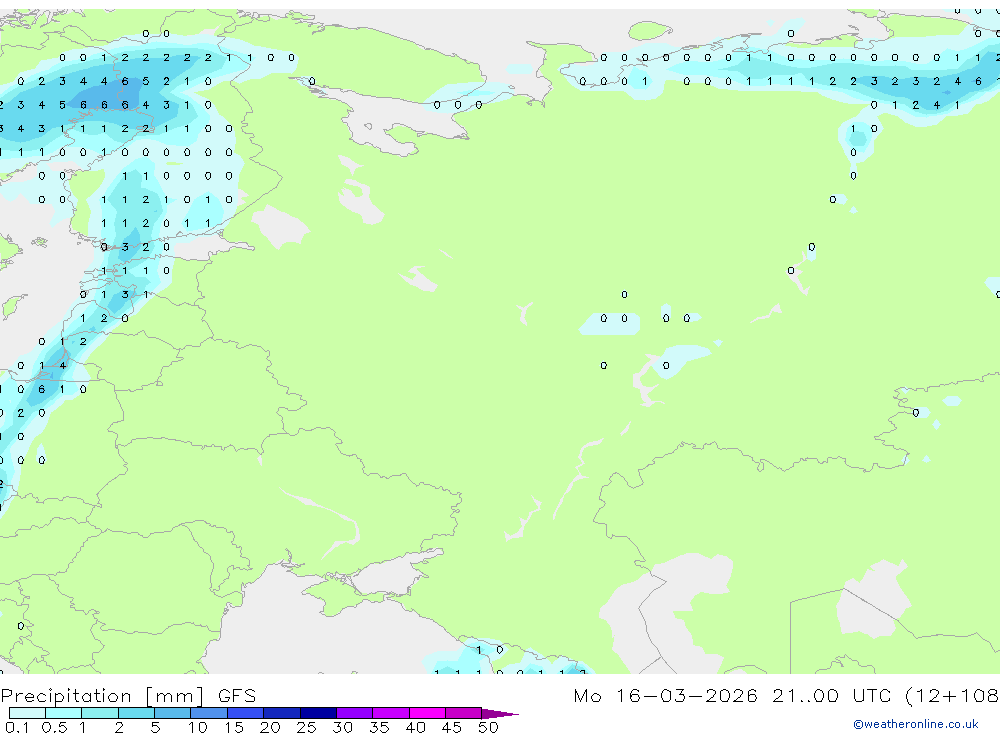The height and width of the screenshot is (733, 1000).
Task: Click the 45–50 mm legend color swatch
Action: pyautogui.click(x=463, y=713)
